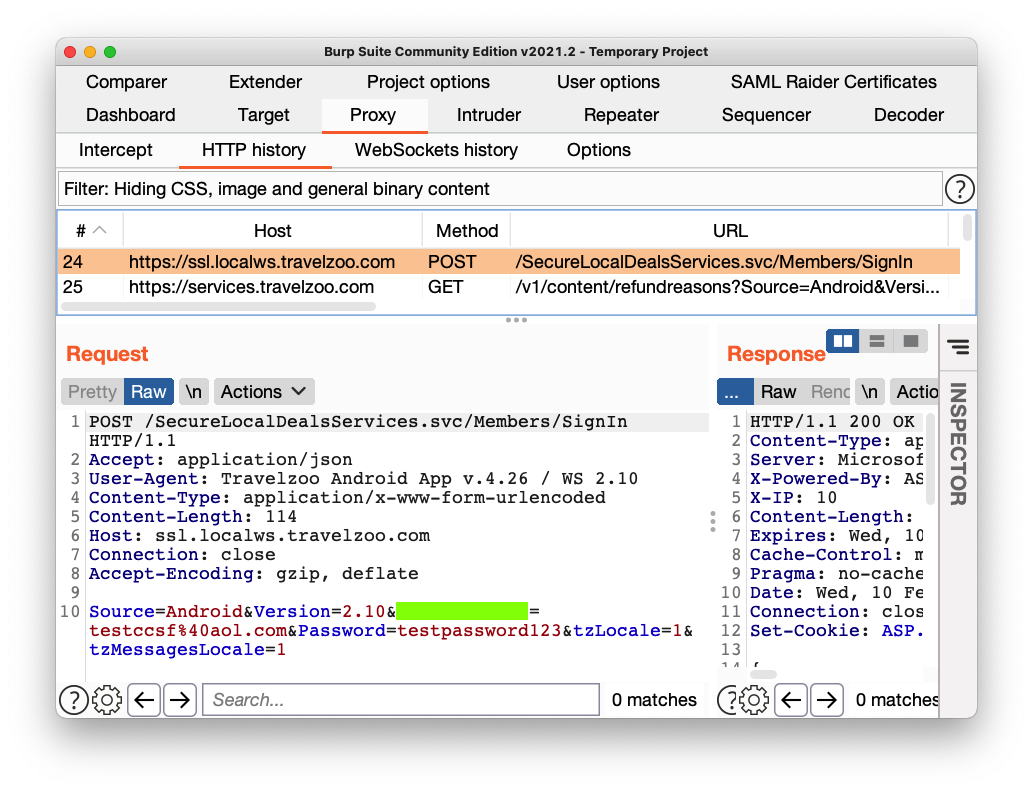The width and height of the screenshot is (1033, 792).
Task: Click the Set-Cookie header in response
Action: pos(837,631)
